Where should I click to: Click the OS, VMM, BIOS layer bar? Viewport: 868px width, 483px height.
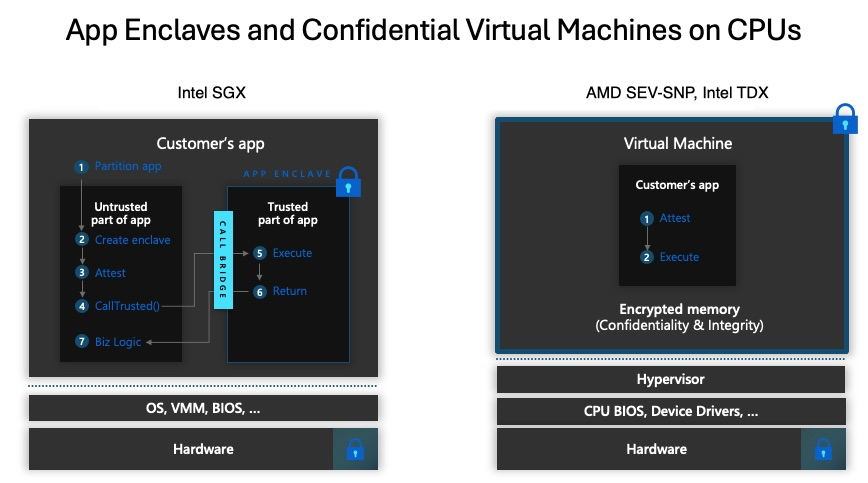tap(204, 408)
